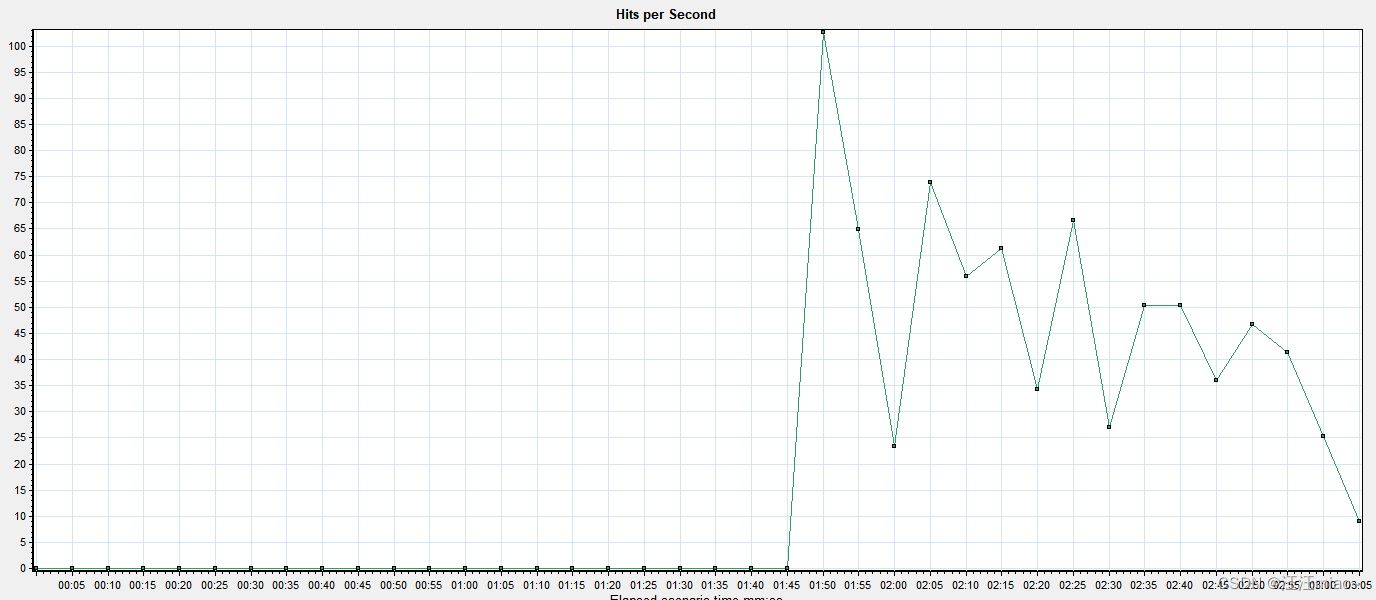Click the y-axis label "50"
The image size is (1376, 600).
click(x=20, y=307)
